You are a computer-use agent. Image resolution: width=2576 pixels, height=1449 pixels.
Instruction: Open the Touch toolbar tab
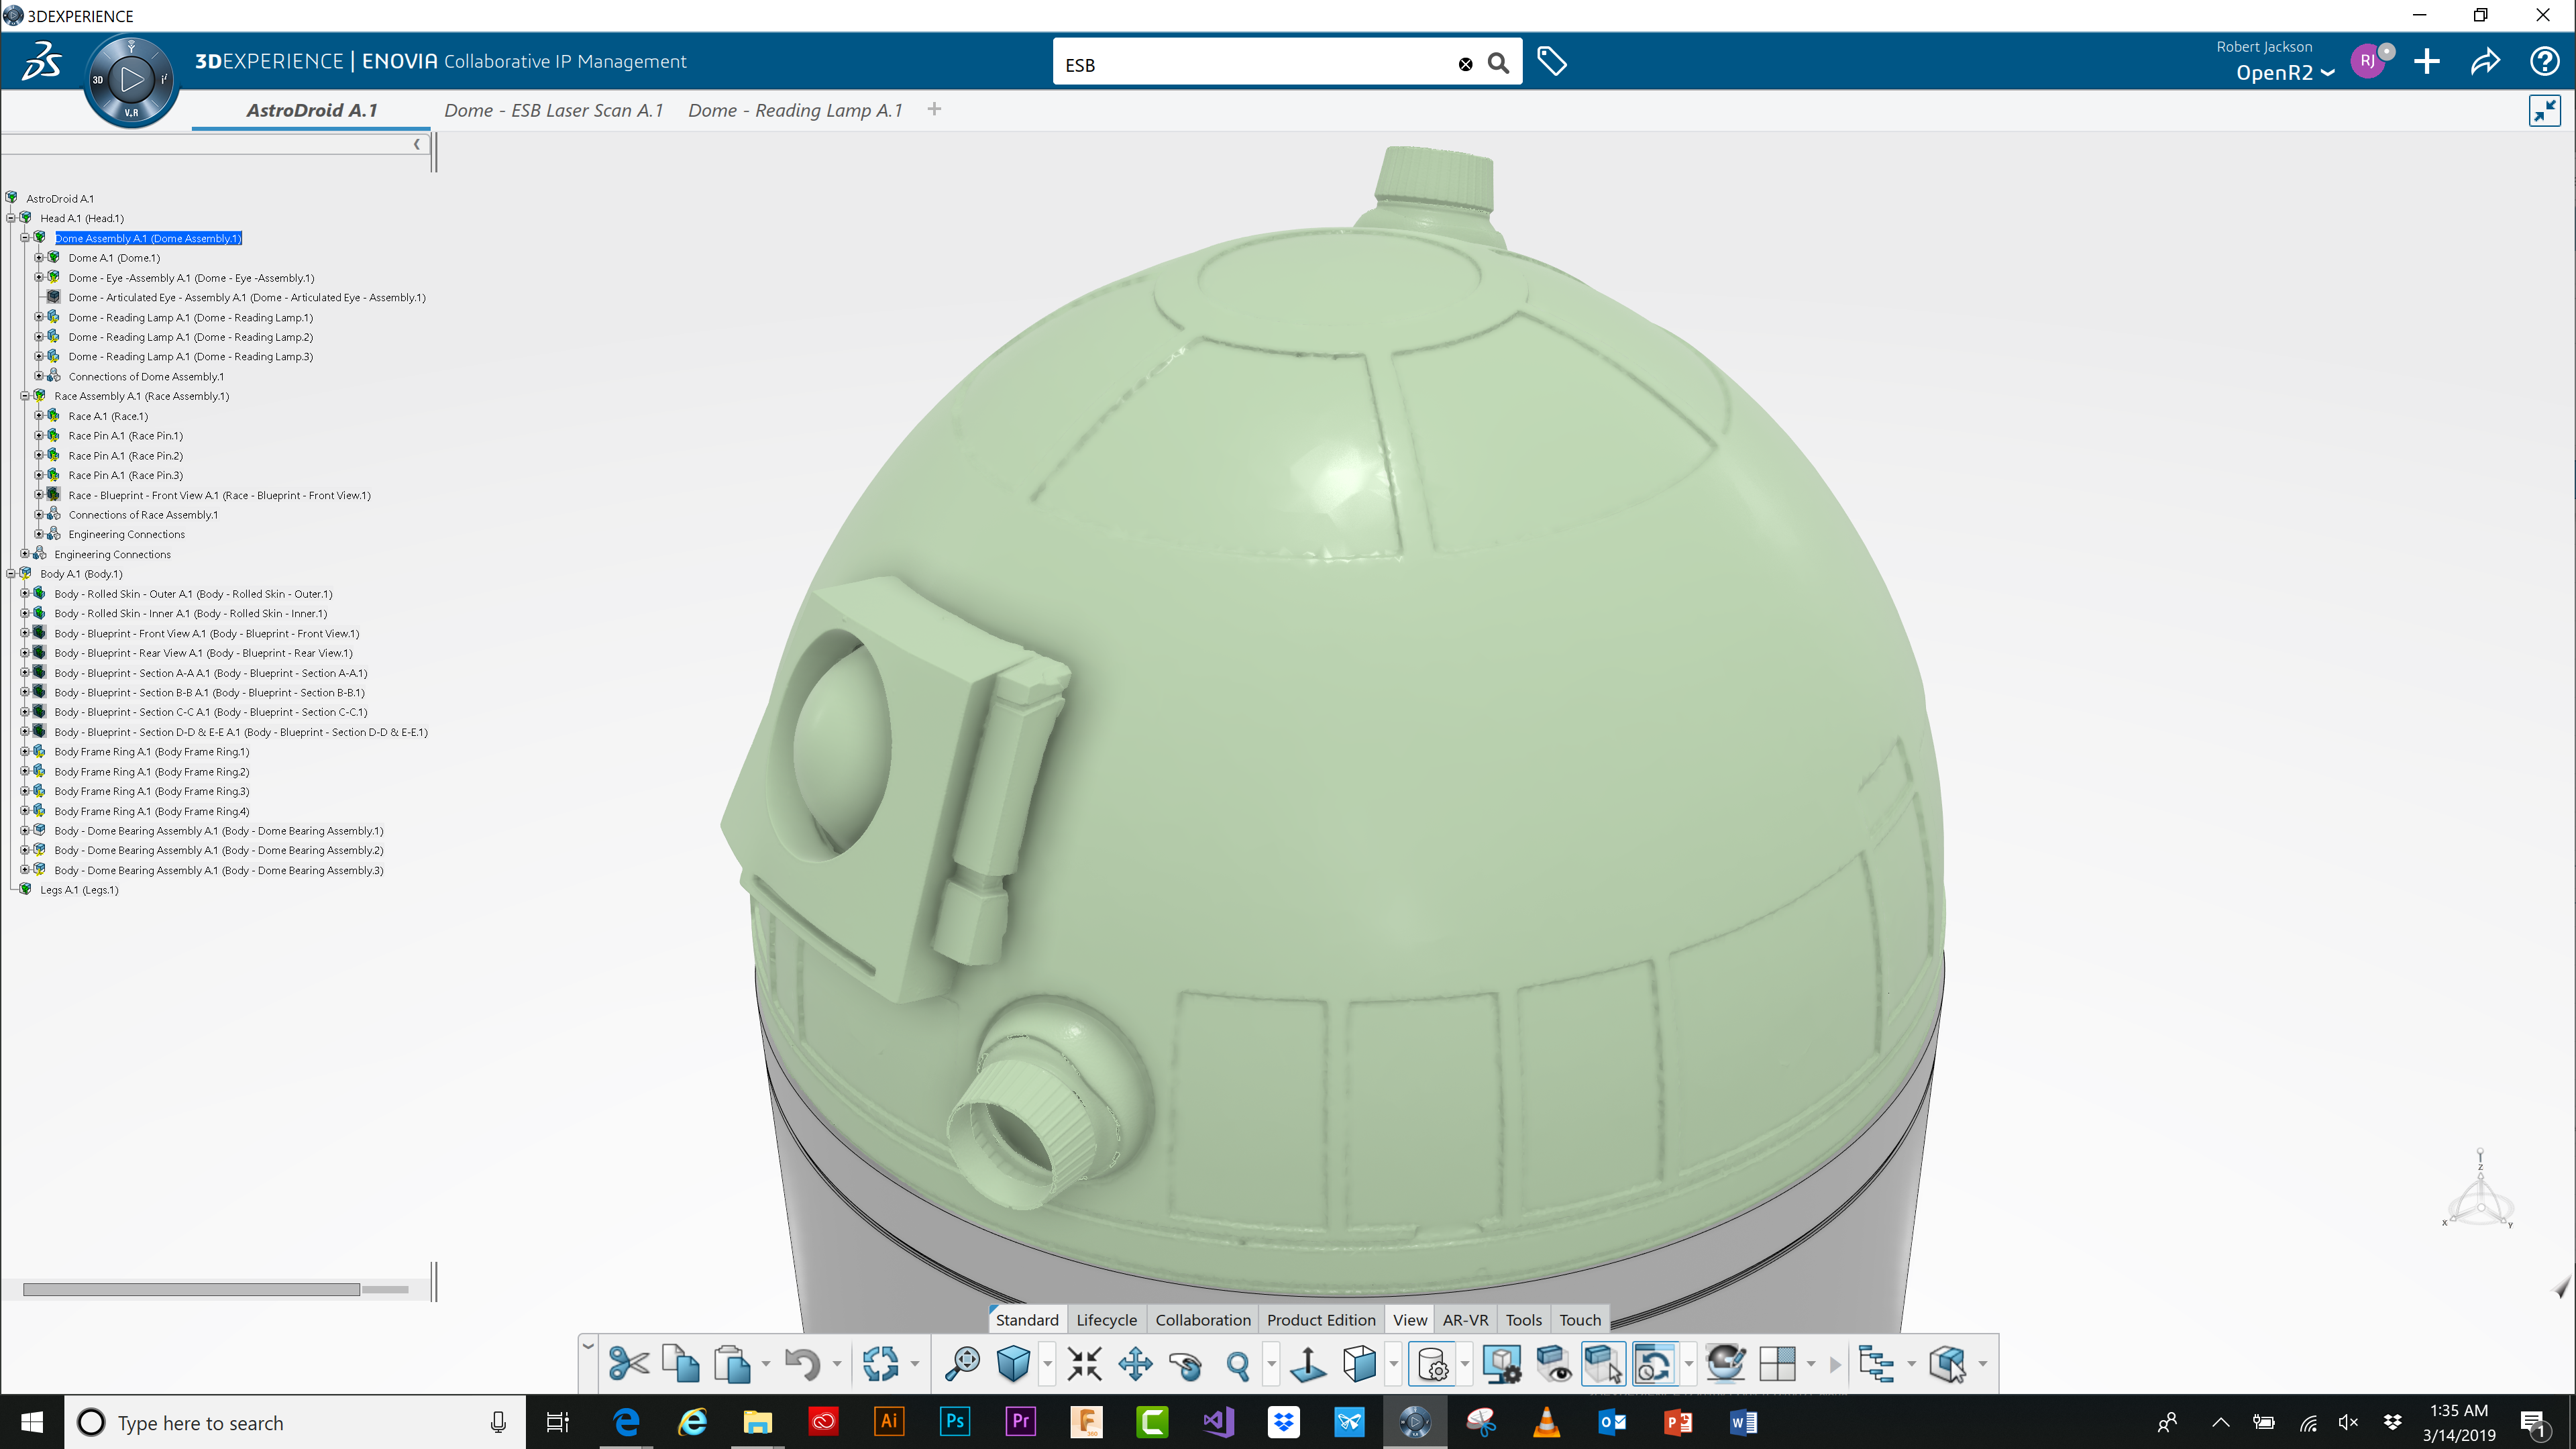[1580, 1320]
